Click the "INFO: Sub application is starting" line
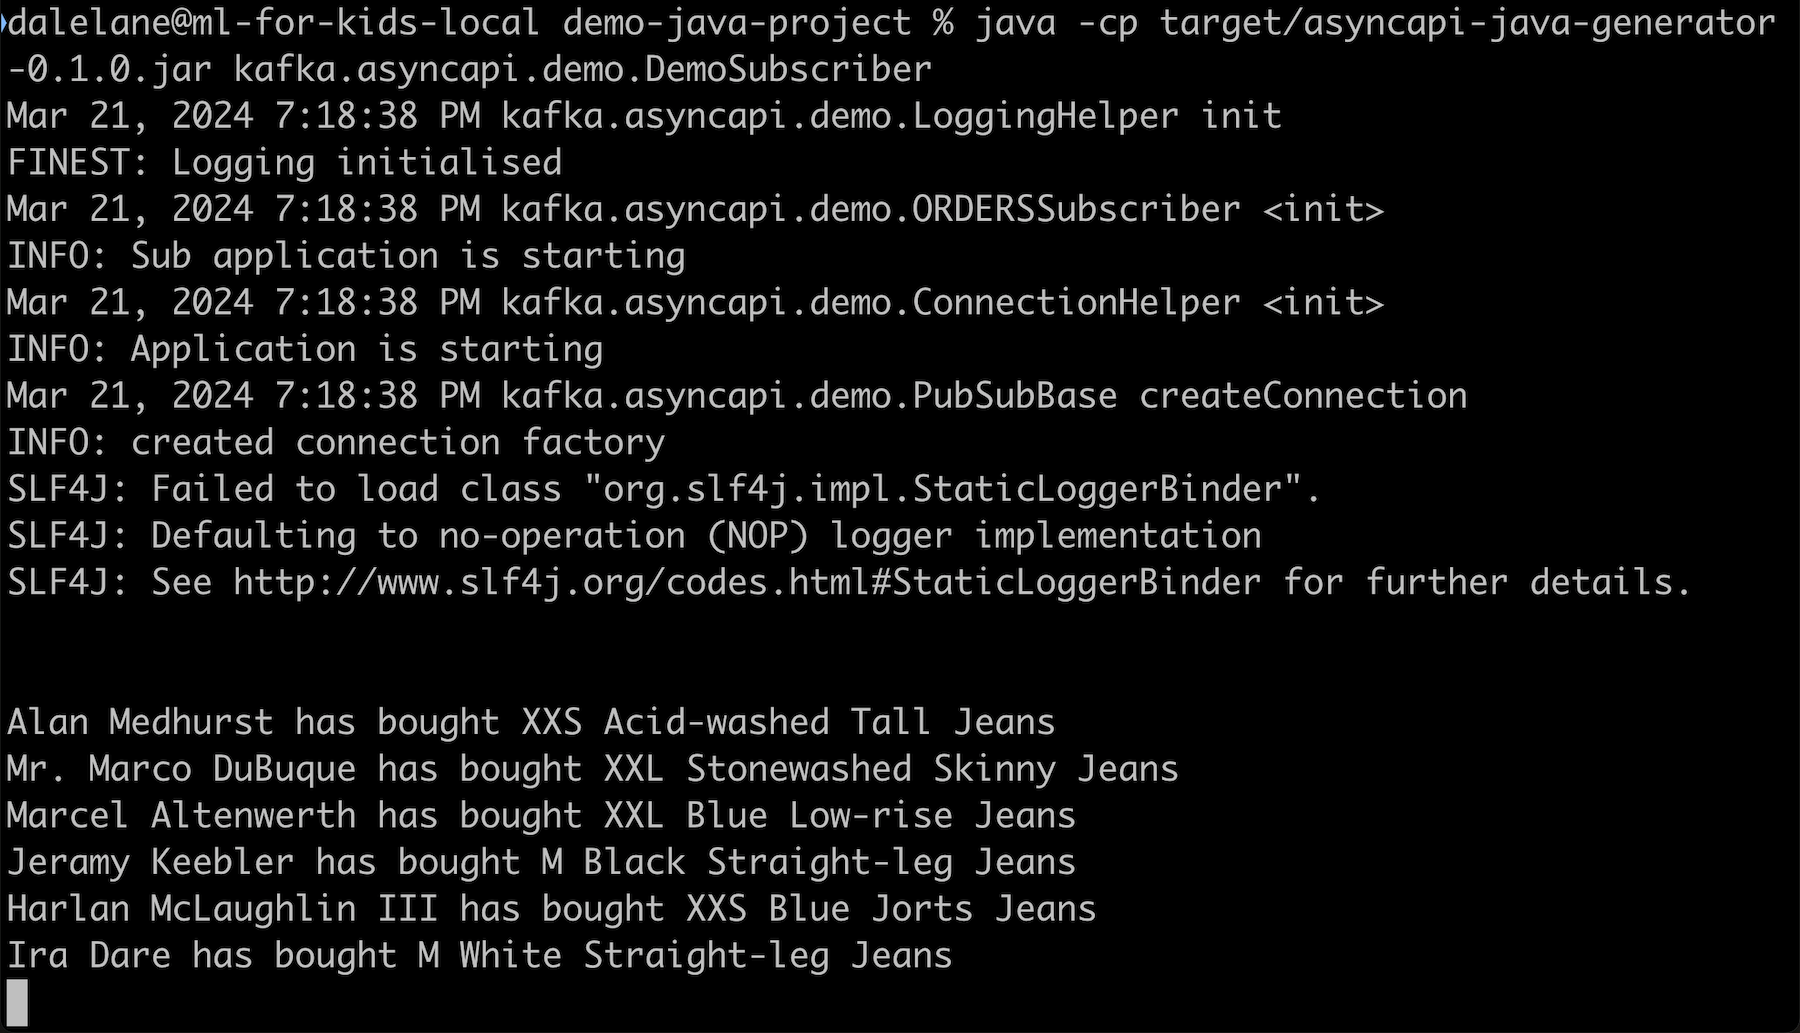1800x1033 pixels. (346, 256)
